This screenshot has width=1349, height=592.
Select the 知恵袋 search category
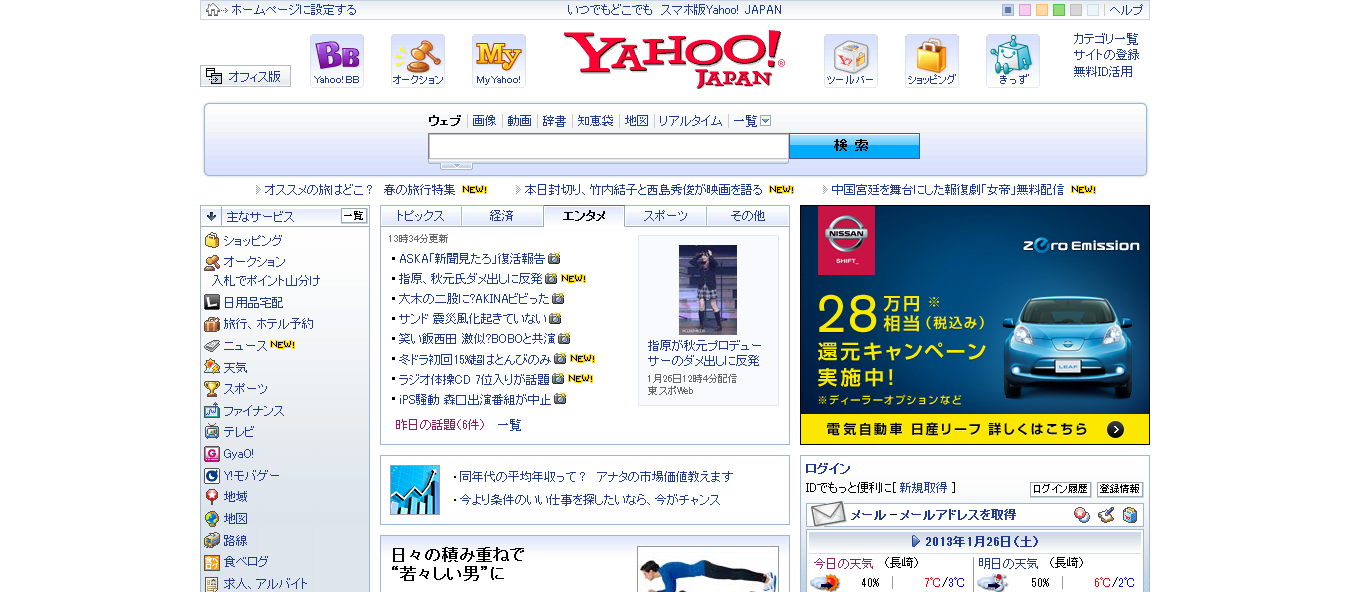(595, 121)
